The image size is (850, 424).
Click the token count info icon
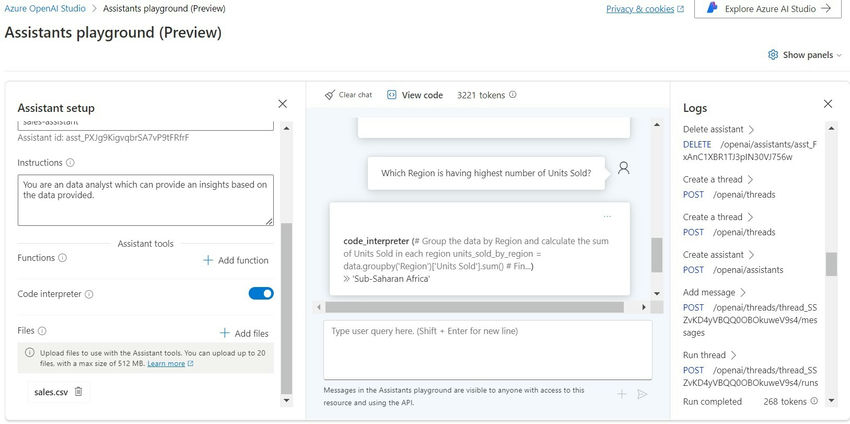[x=513, y=95]
